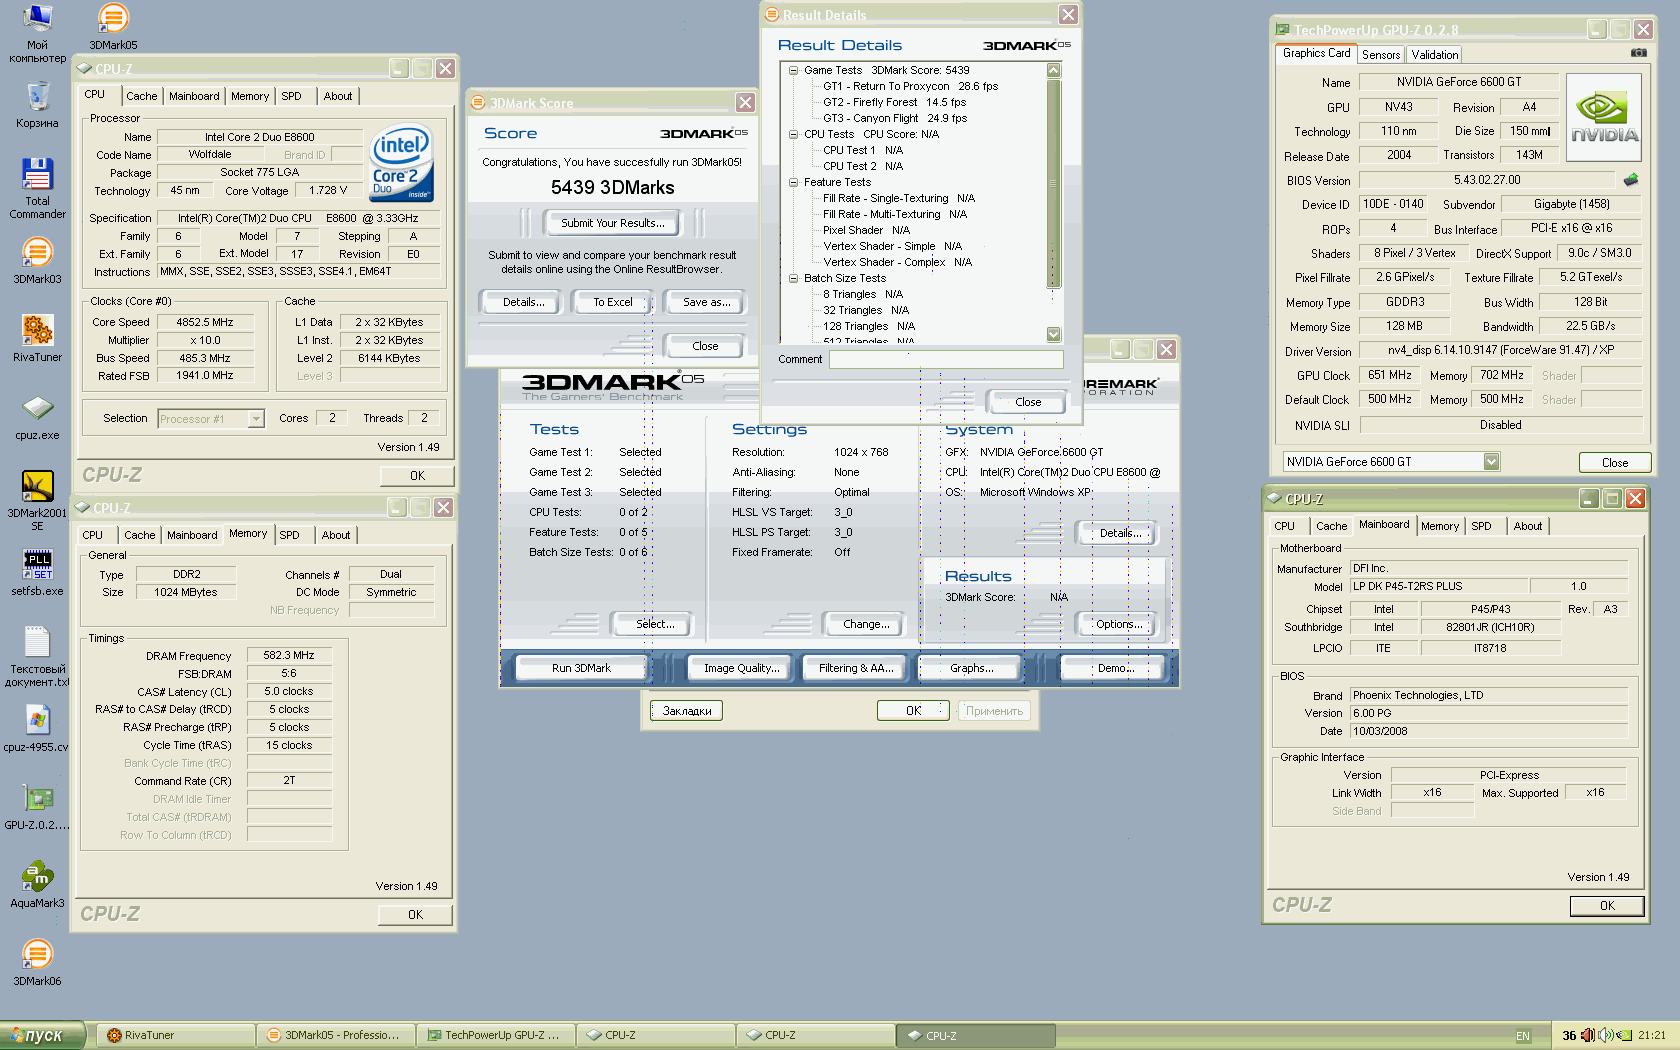
Task: Click the DRAM Frequency value 582.3 MHz
Action: (x=289, y=656)
